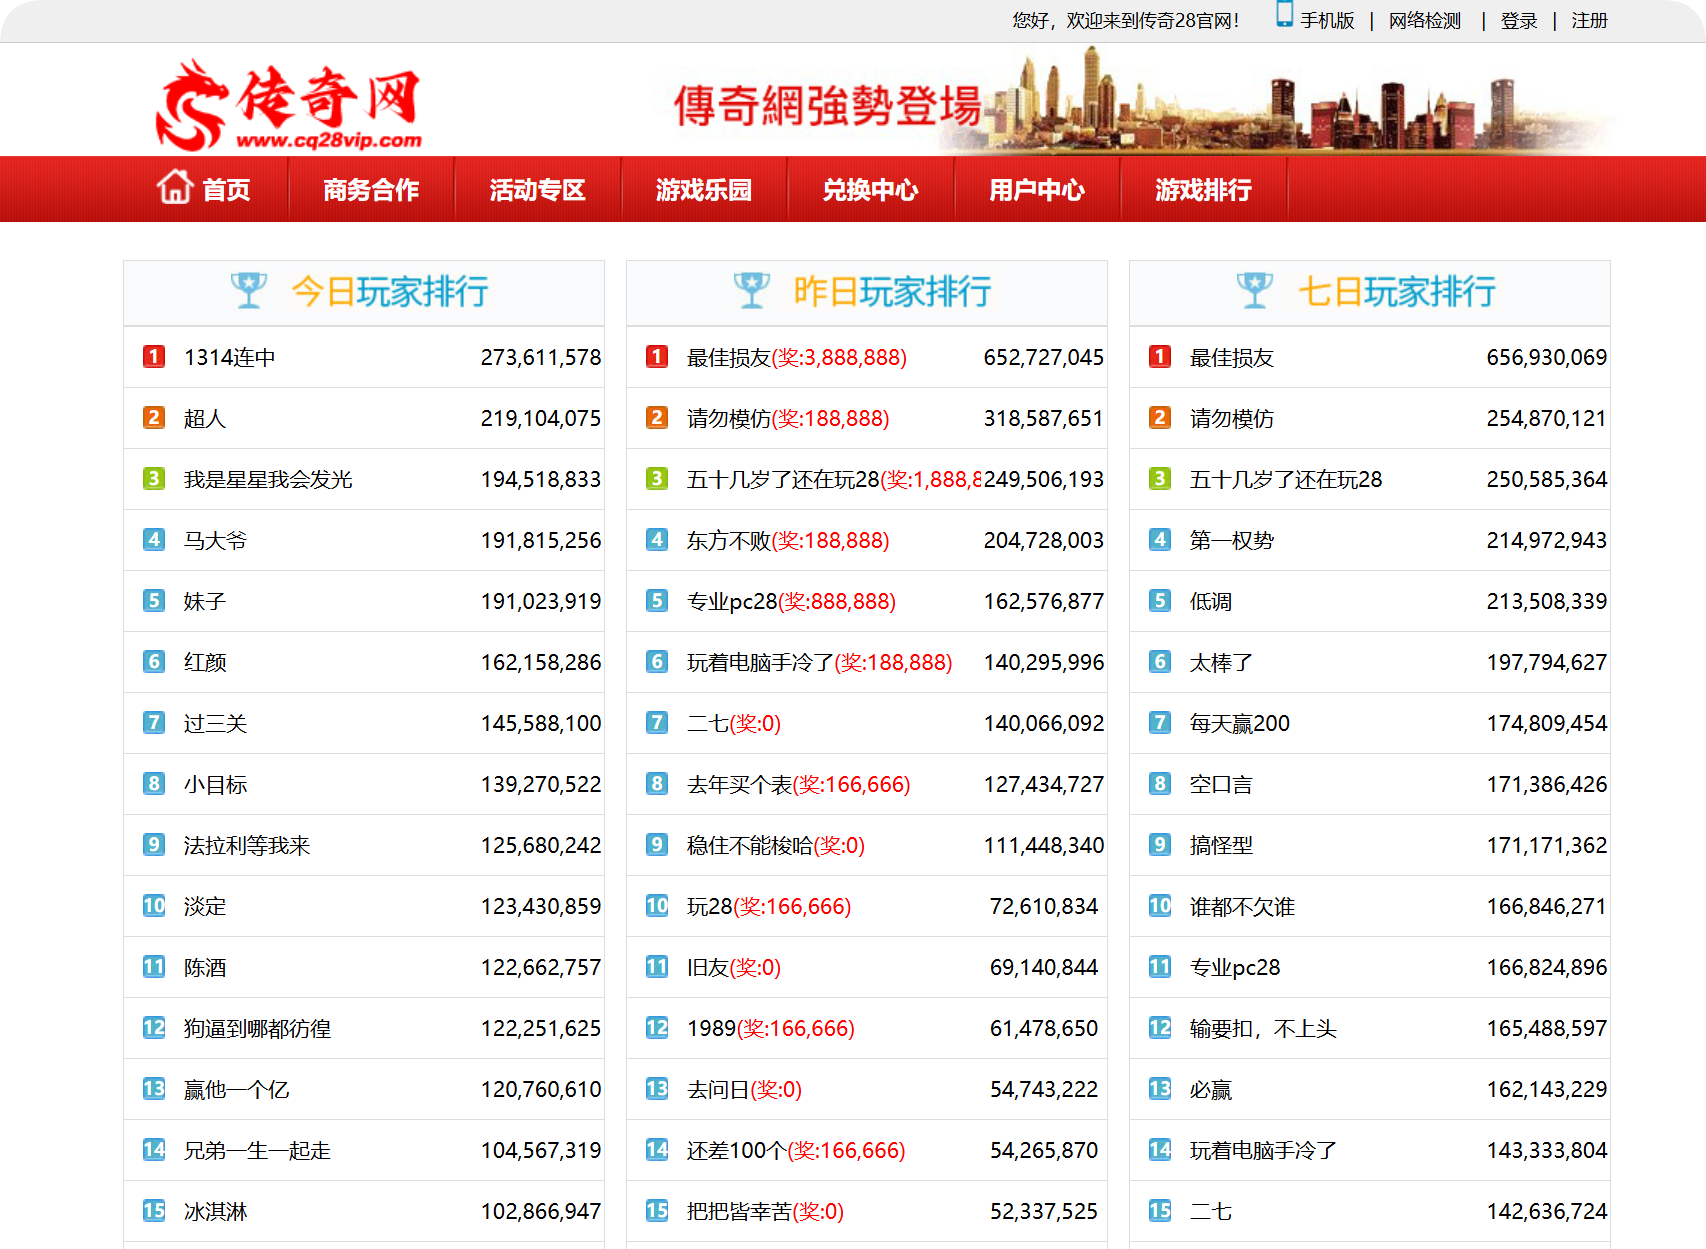
Task: Click player name 太棒了
Action: 1221,662
